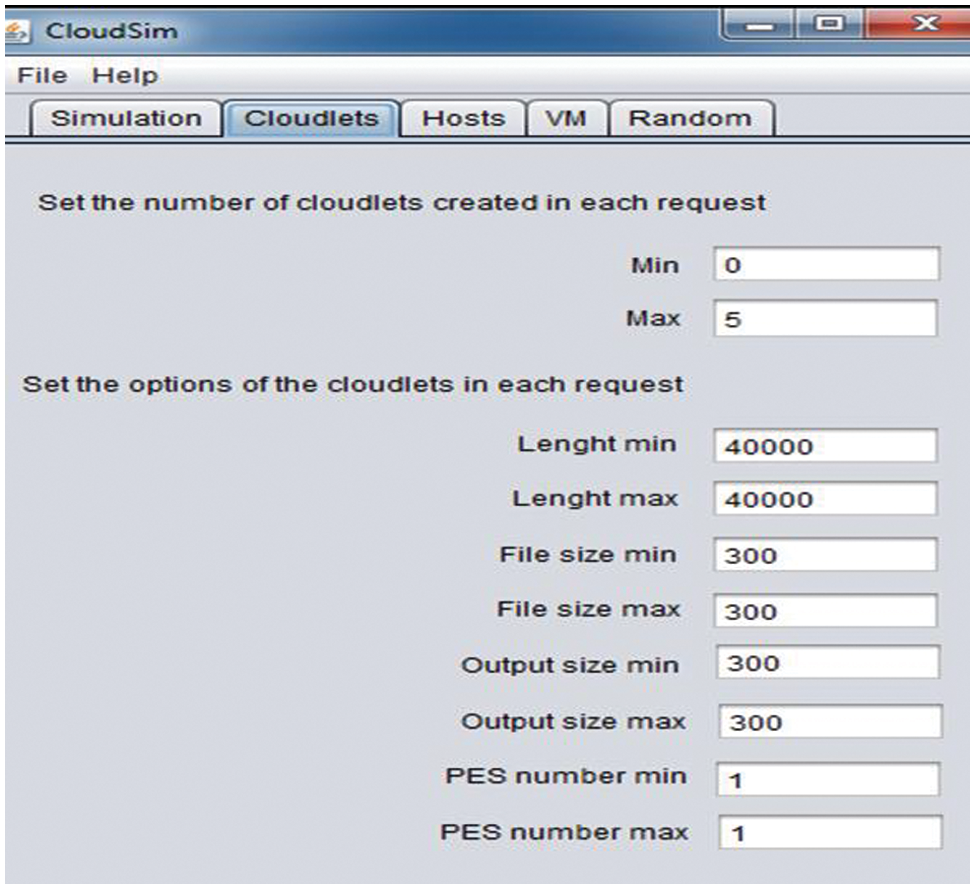Focus the File size max field
Screen dimensions: 975x889
(x=826, y=610)
